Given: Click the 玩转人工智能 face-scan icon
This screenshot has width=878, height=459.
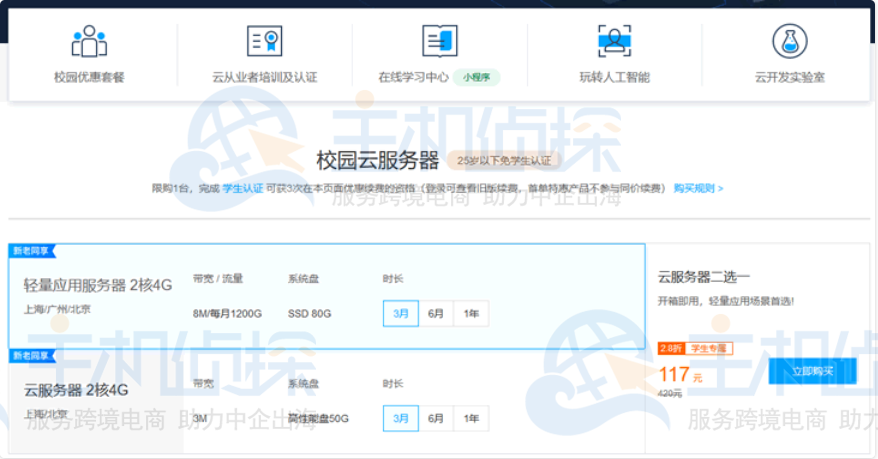Looking at the screenshot, I should [614, 41].
